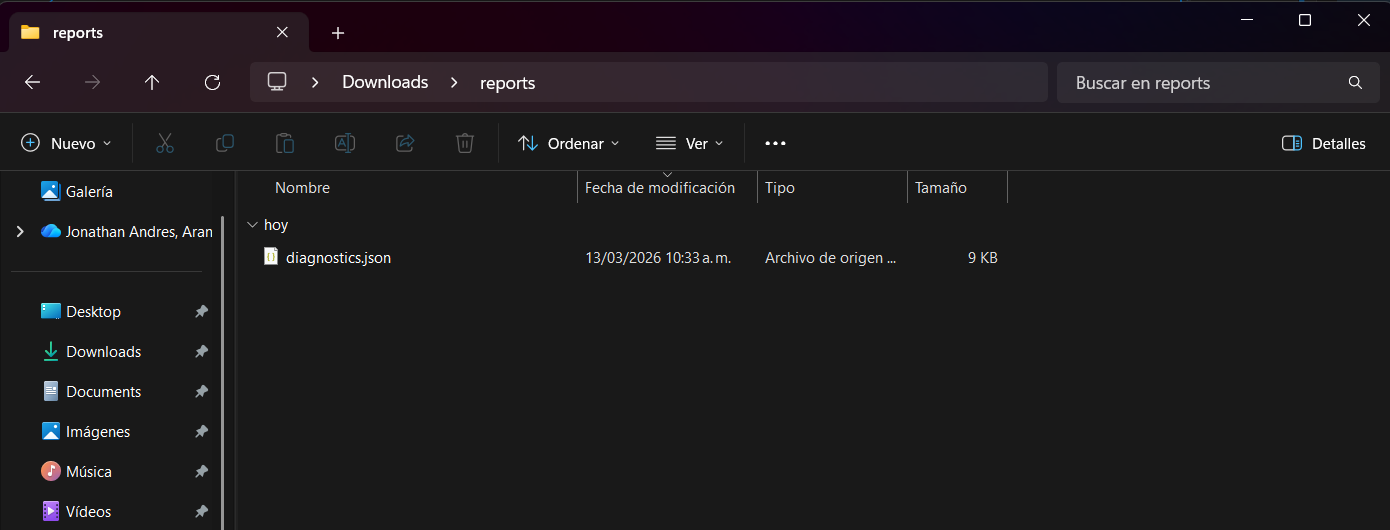Open a new tab with plus button
This screenshot has height=530, width=1390.
click(x=338, y=33)
